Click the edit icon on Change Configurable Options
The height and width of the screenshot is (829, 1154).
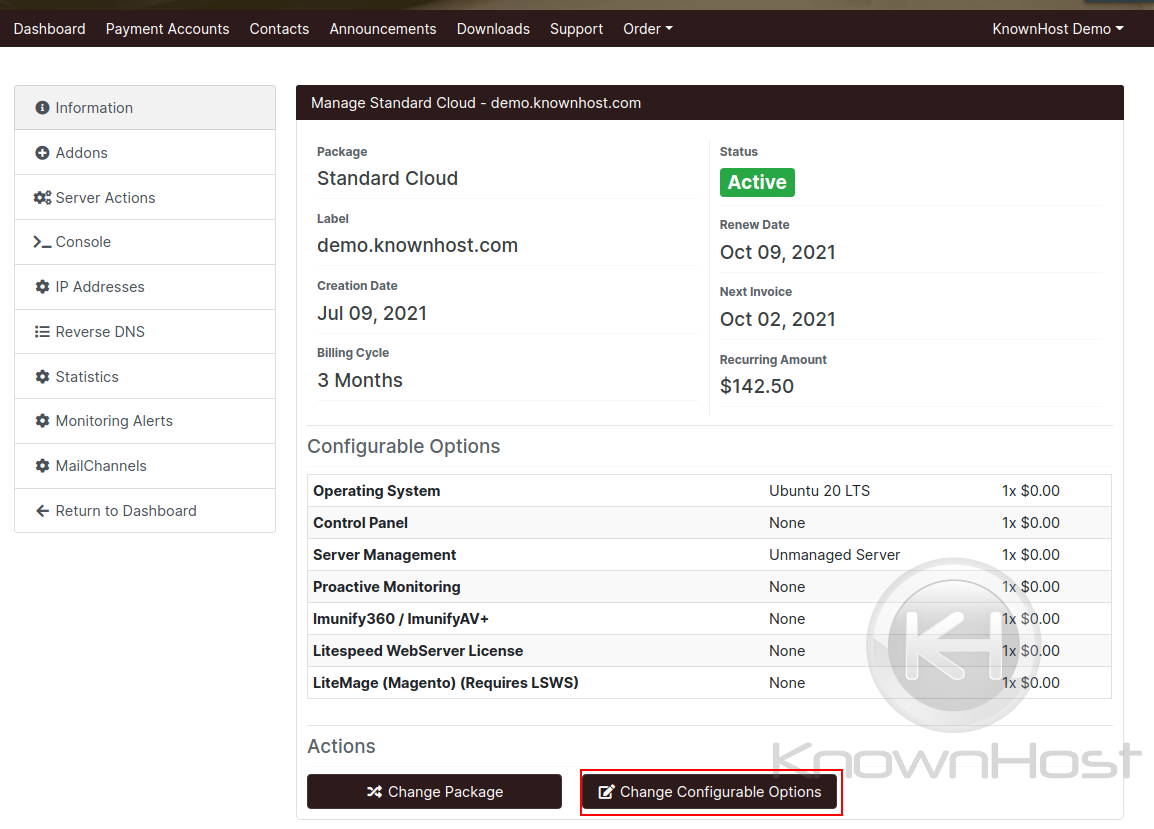[x=606, y=791]
